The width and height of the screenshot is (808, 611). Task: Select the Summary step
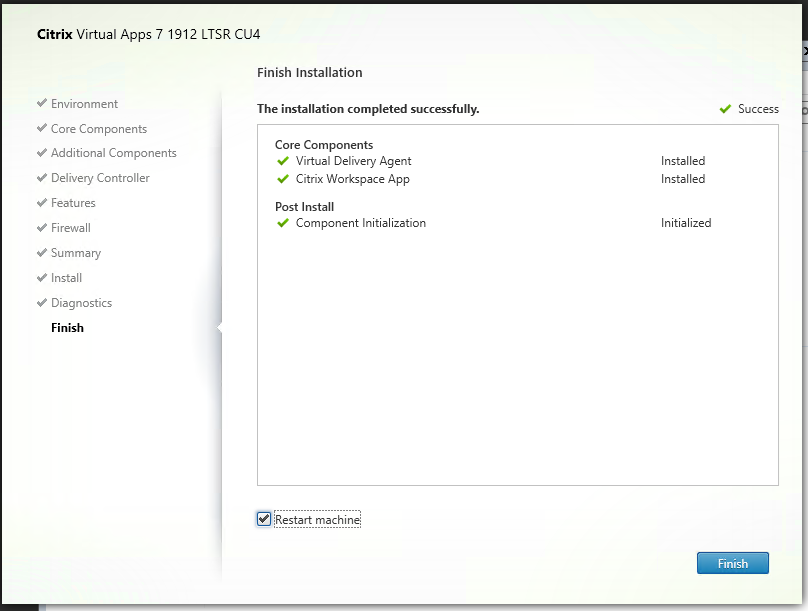75,253
